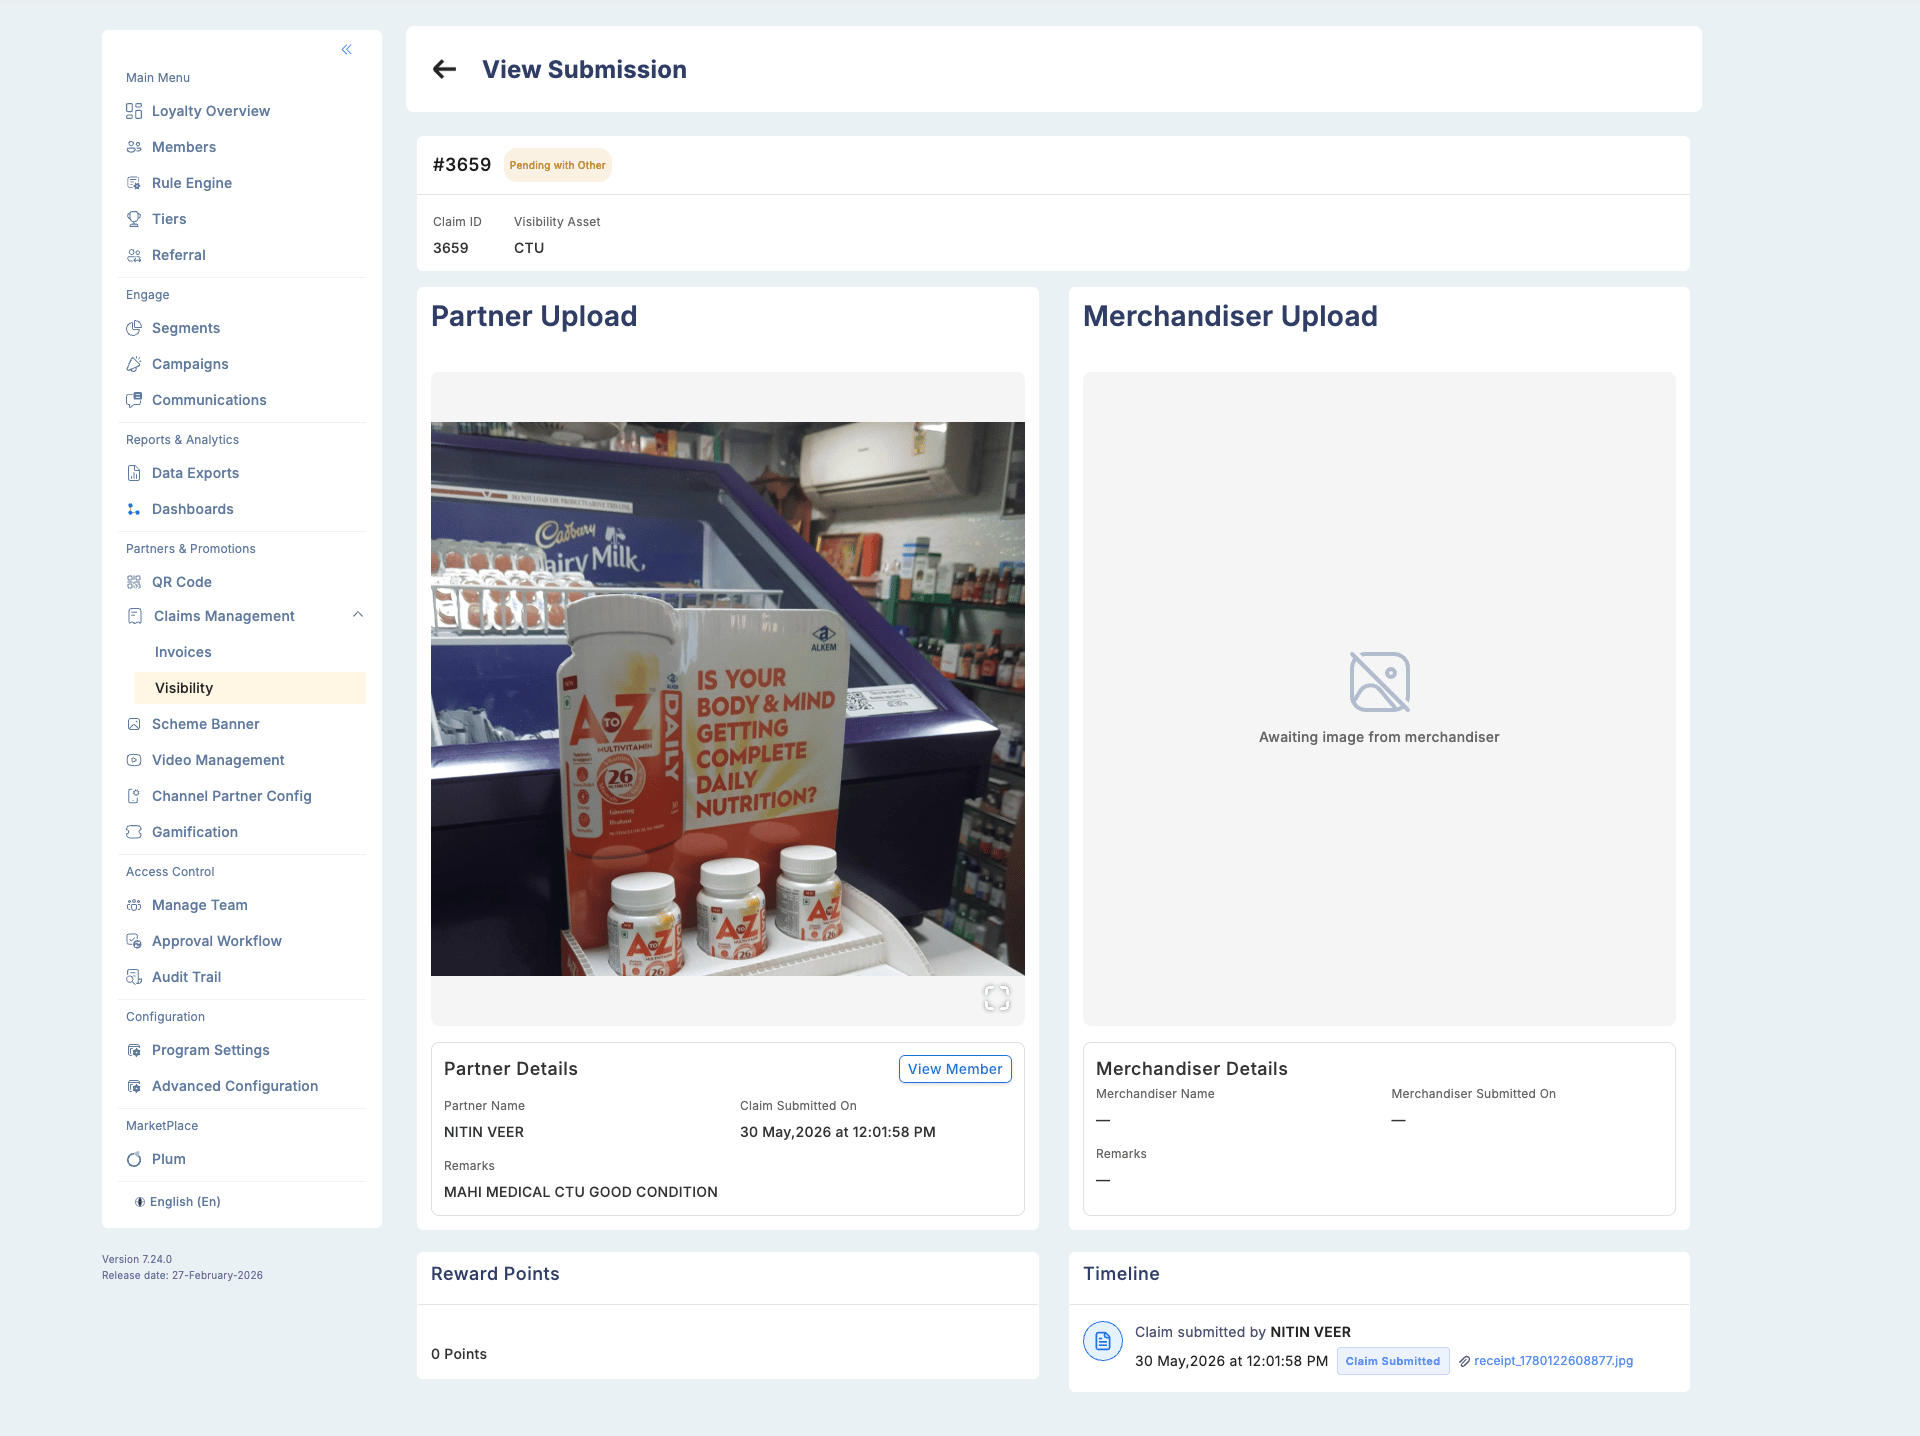Click the Advanced Configuration icon
This screenshot has height=1436, width=1920.
pyautogui.click(x=134, y=1086)
